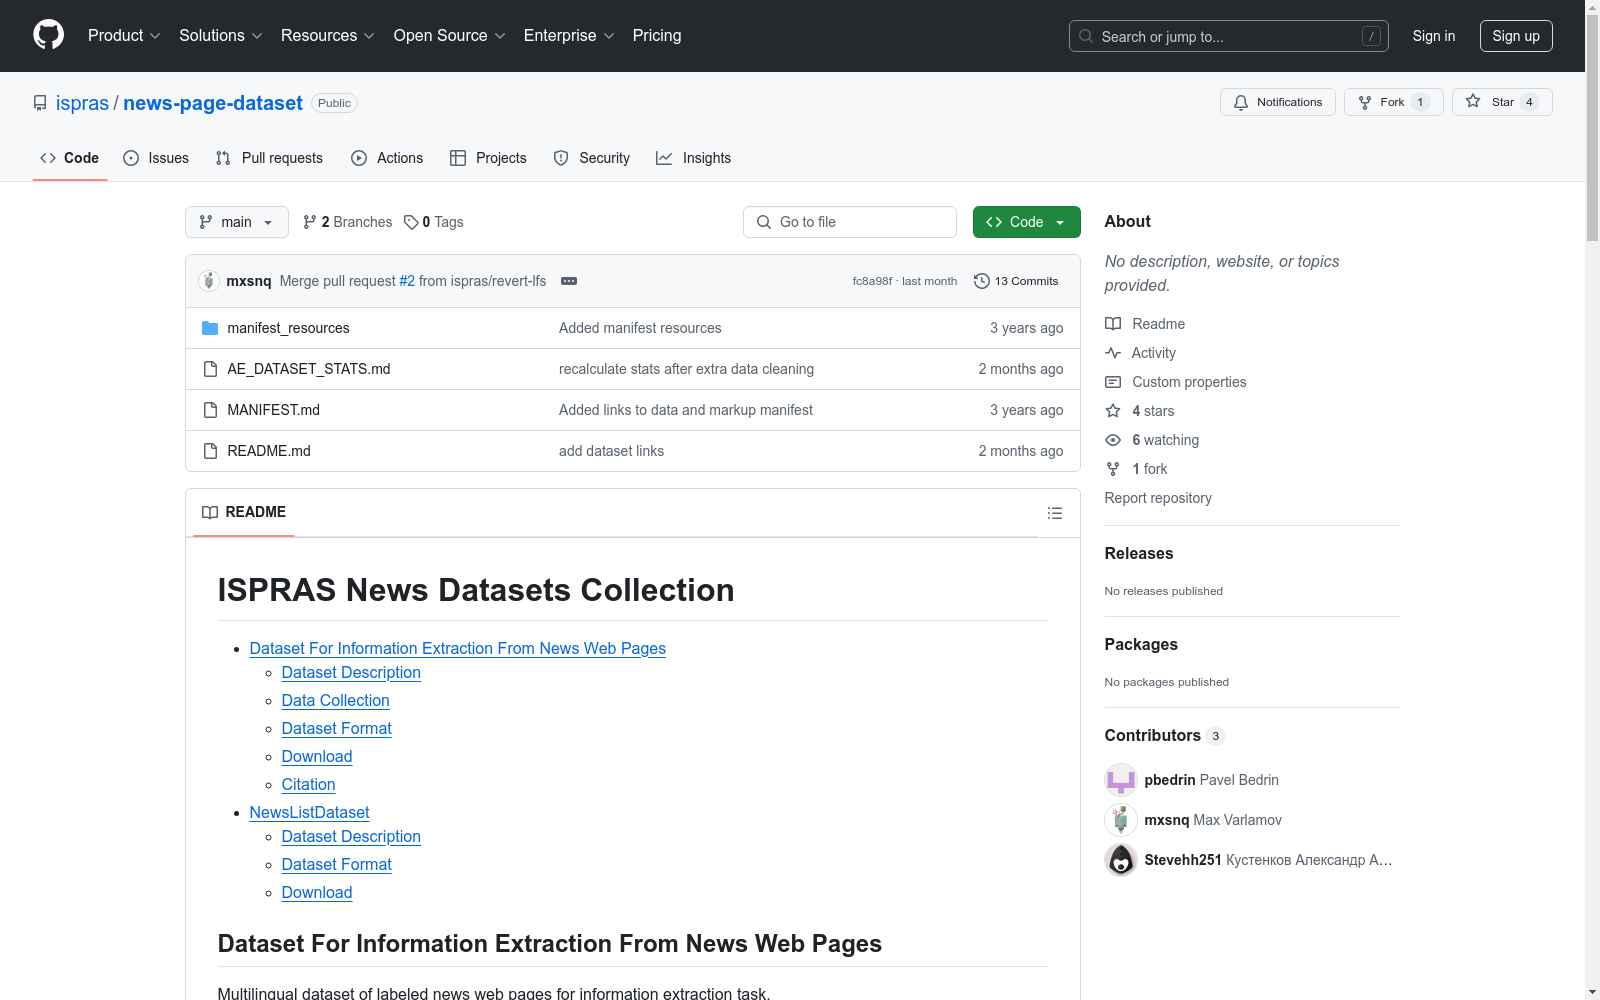
Task: Expand commit message ellipsis icon
Action: [569, 281]
